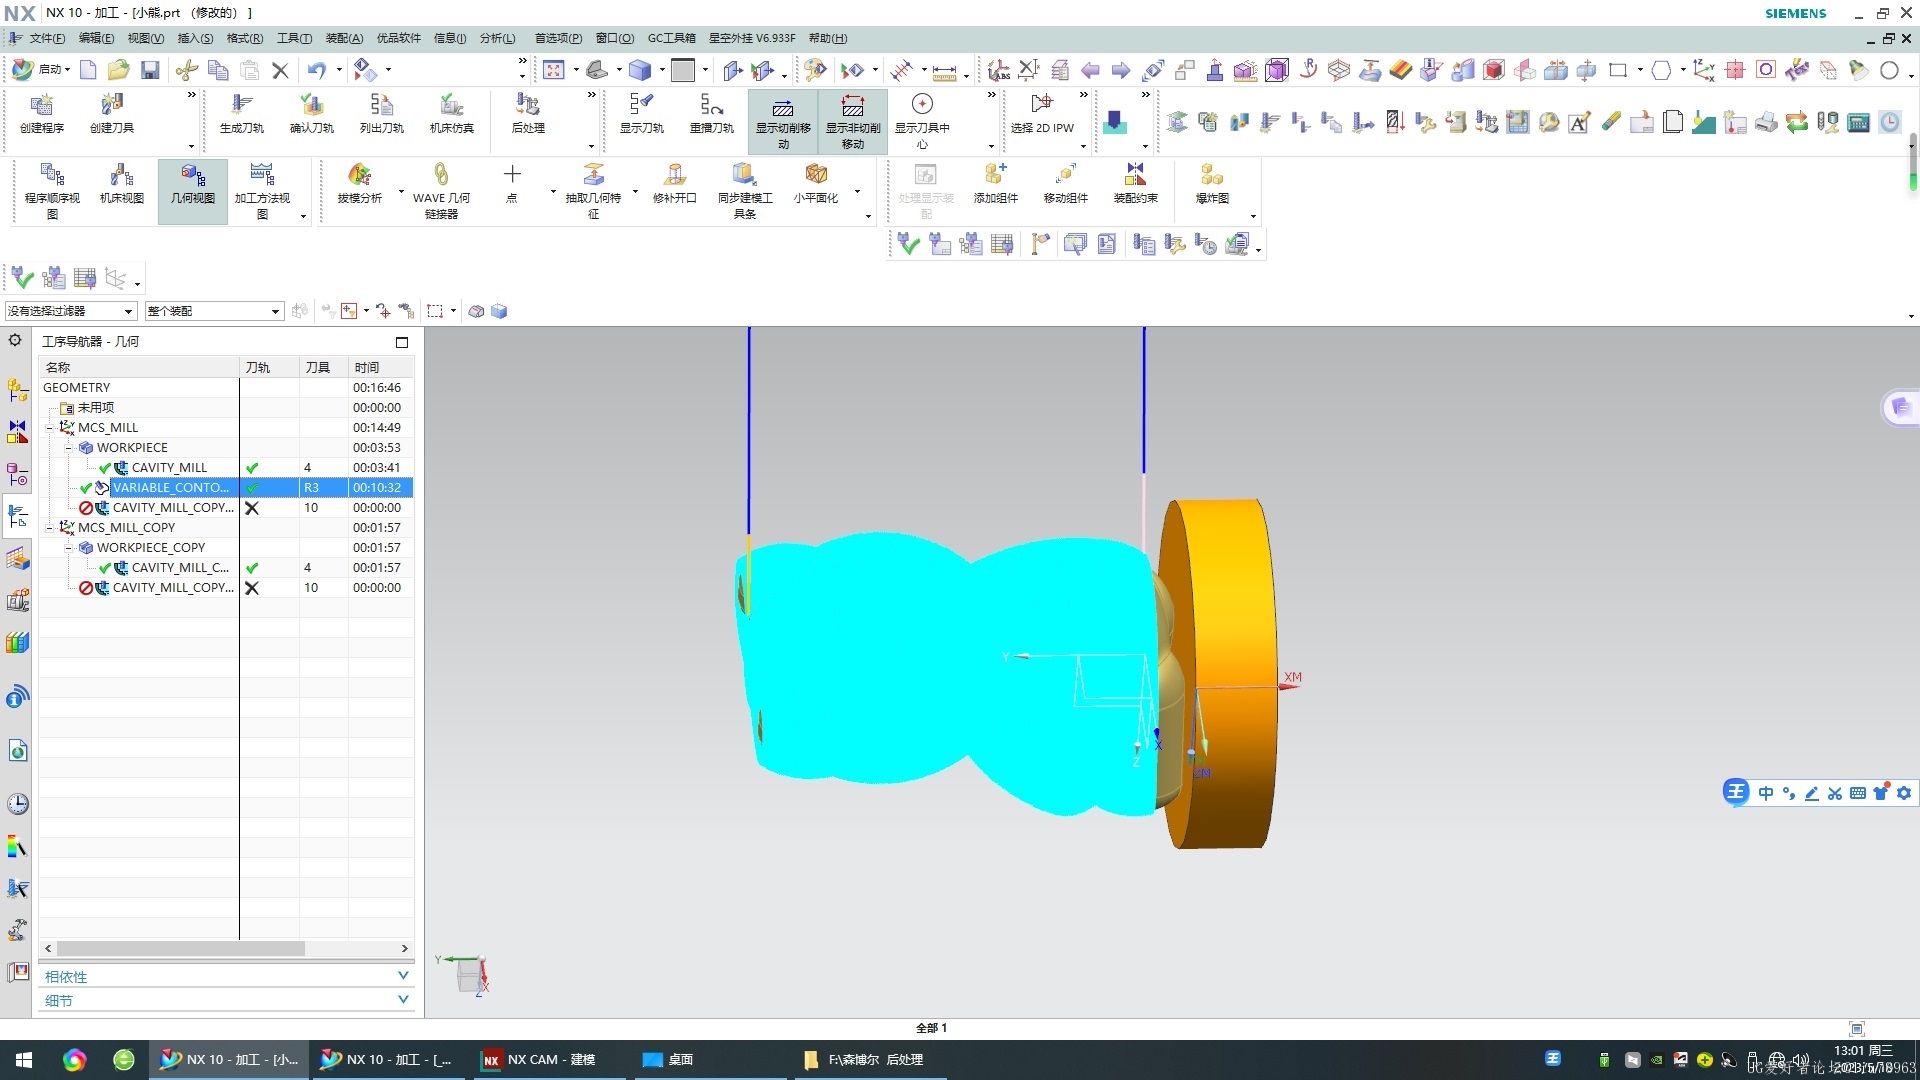Click the 确认刀轨 (Verify Tool Path) icon
Viewport: 1920px width, 1080px height.
pos(311,112)
